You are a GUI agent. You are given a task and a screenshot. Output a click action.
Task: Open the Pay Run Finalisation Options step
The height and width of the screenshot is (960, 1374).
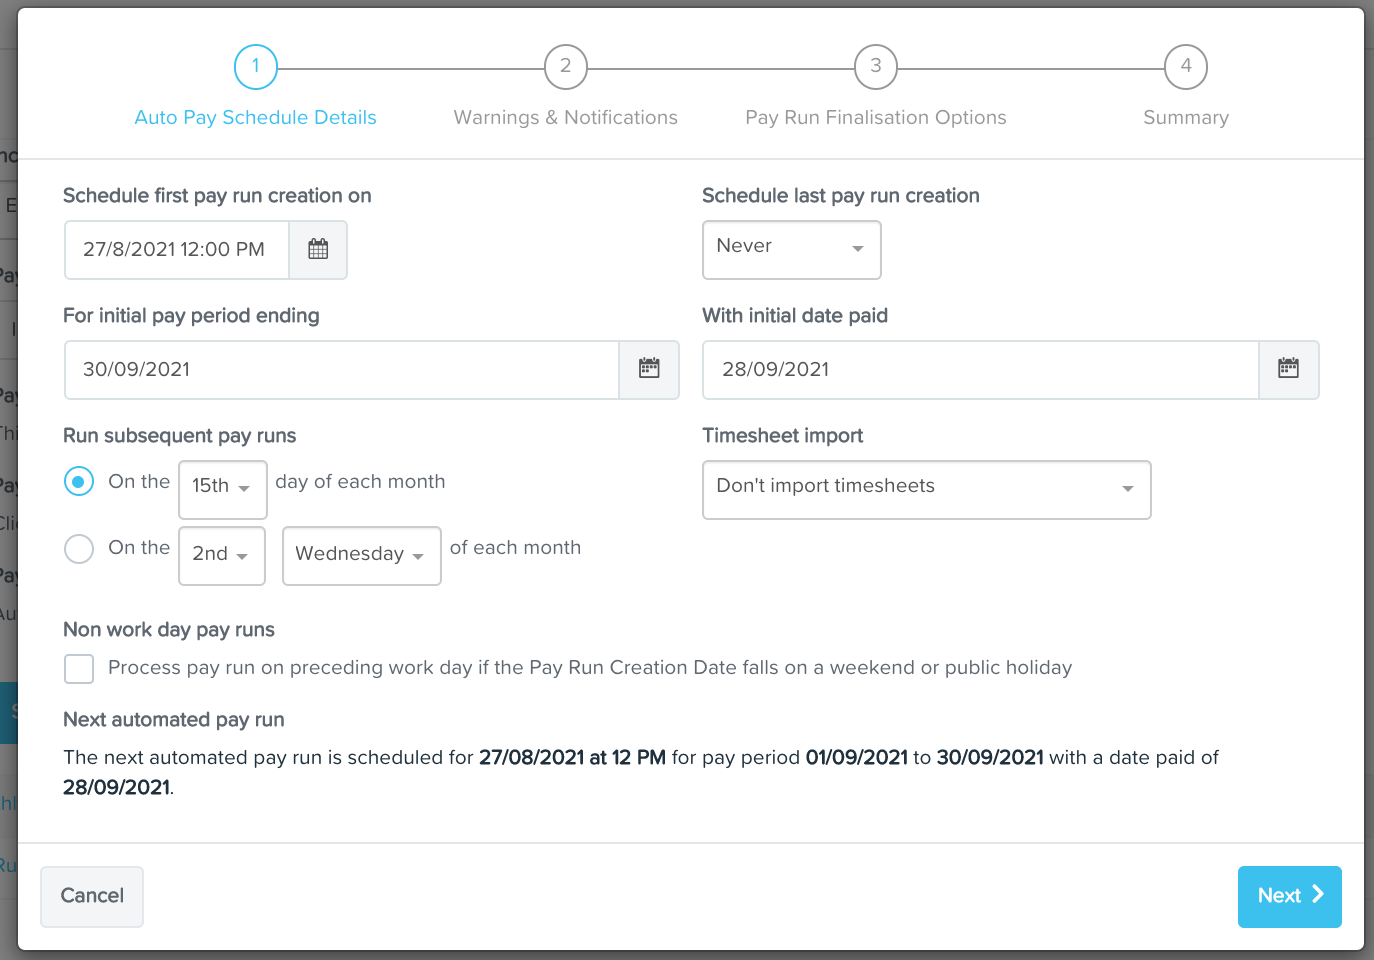click(x=875, y=117)
